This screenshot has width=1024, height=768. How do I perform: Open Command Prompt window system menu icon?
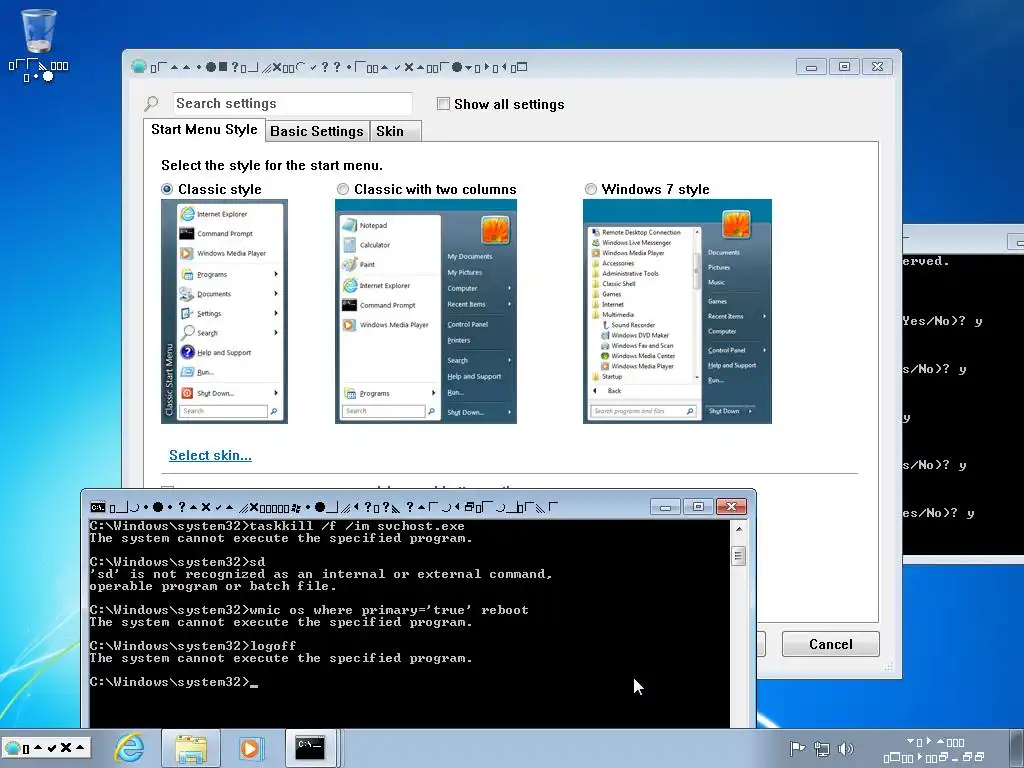coord(97,507)
